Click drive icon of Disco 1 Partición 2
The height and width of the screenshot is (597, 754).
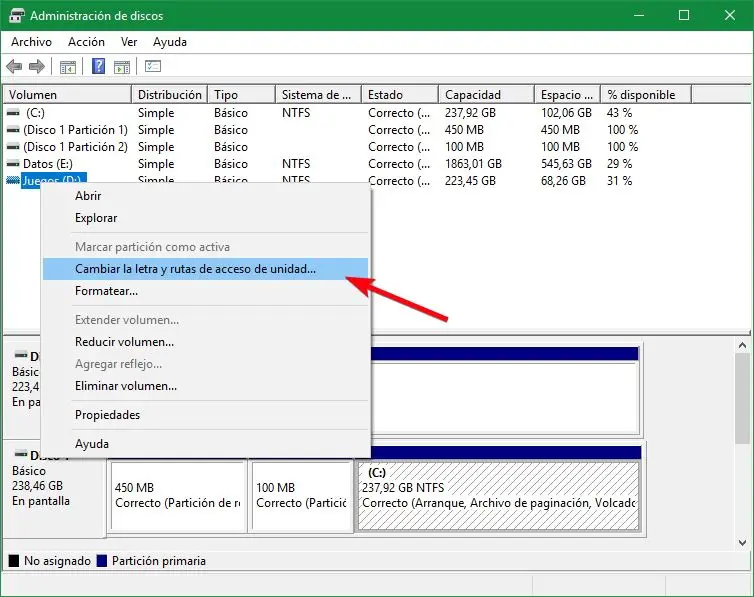pos(13,147)
